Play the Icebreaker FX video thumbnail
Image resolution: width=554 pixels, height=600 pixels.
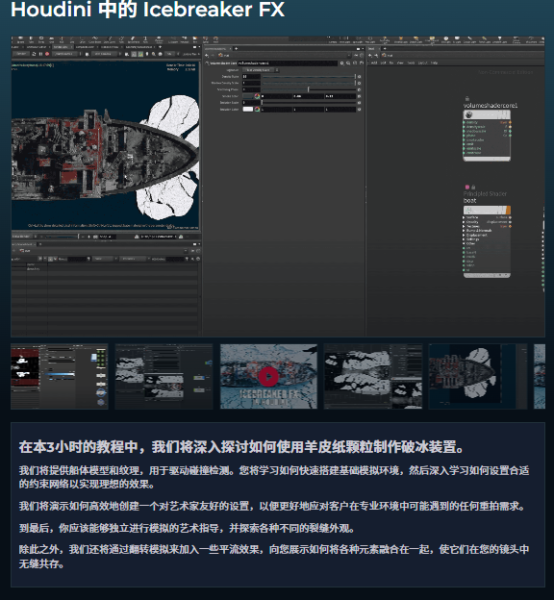point(269,377)
